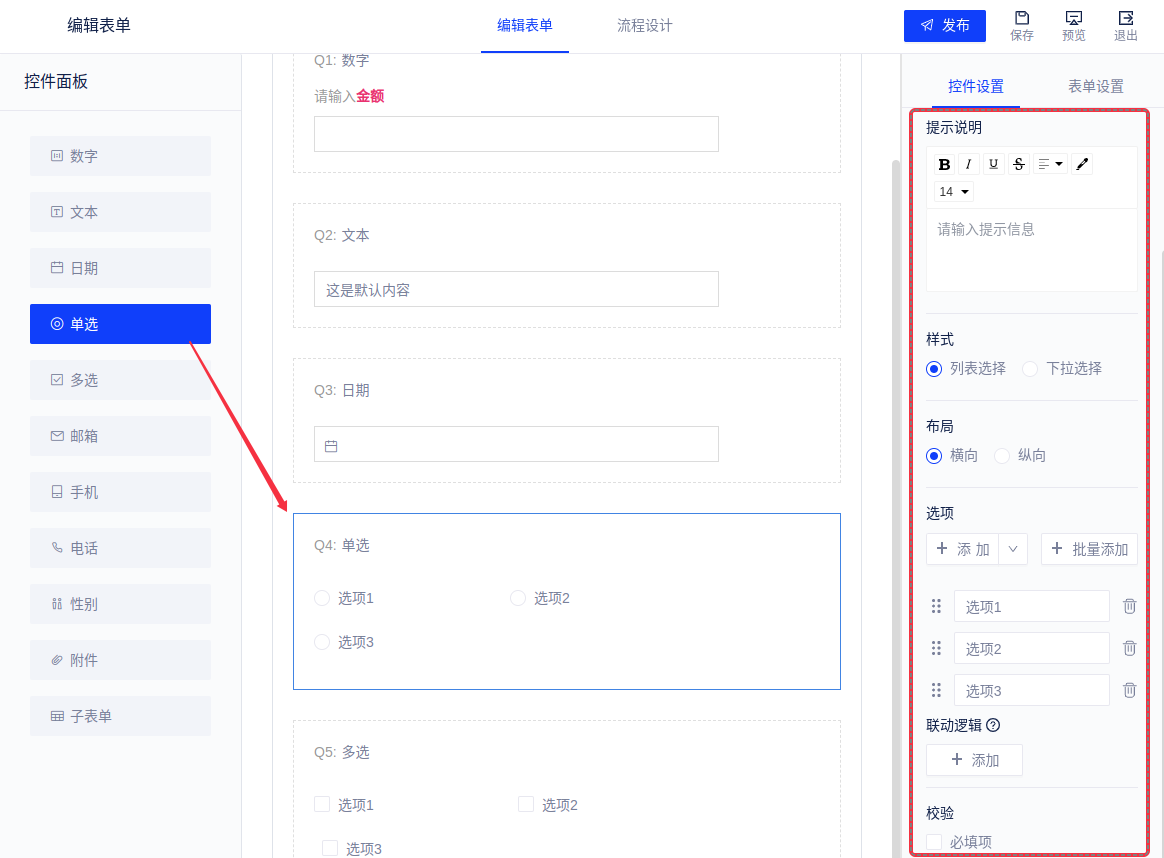Enable the 必填项 checkbox
The image size is (1164, 858).
coord(934,842)
